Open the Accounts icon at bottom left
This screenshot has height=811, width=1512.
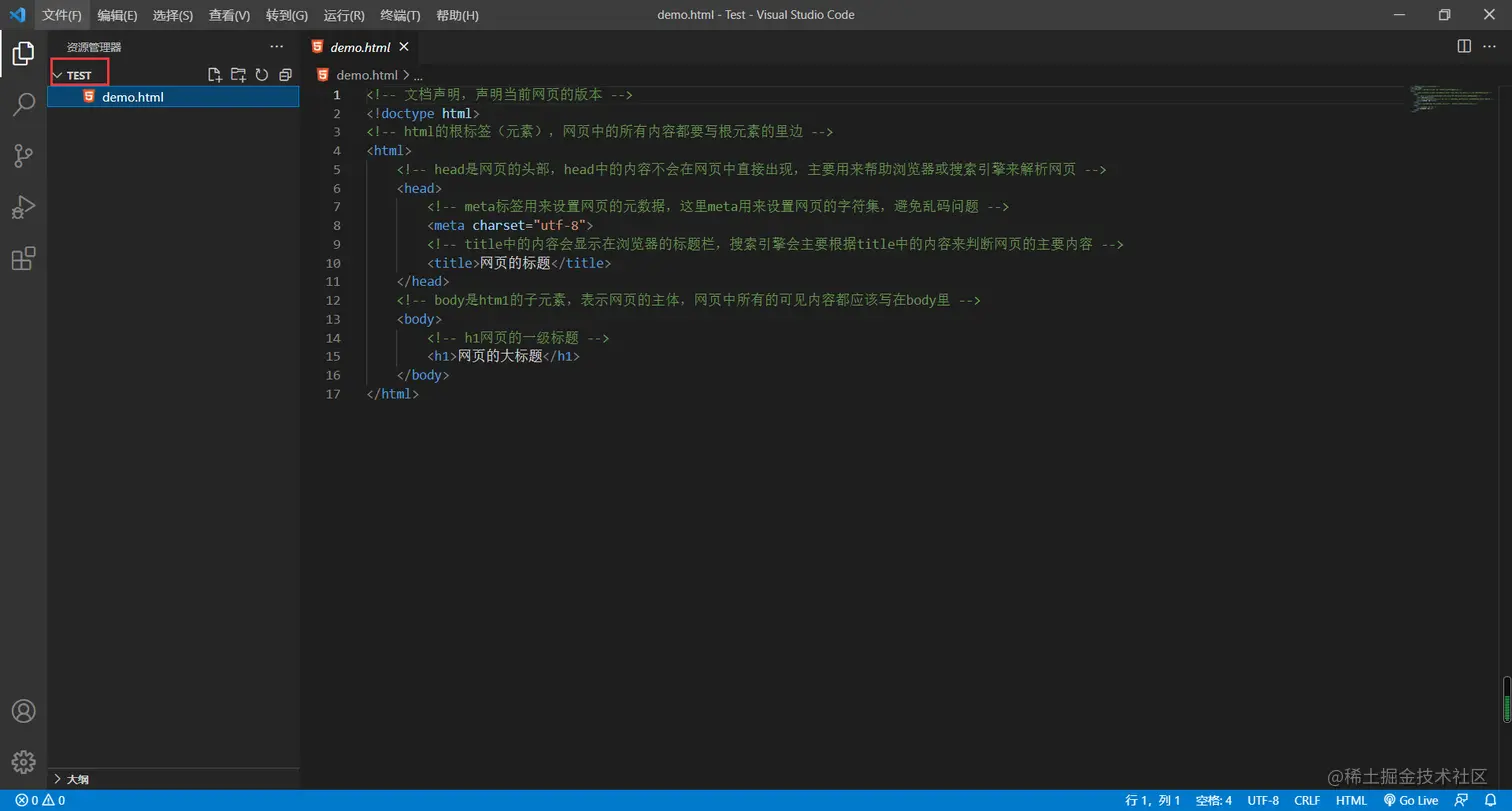pos(23,711)
